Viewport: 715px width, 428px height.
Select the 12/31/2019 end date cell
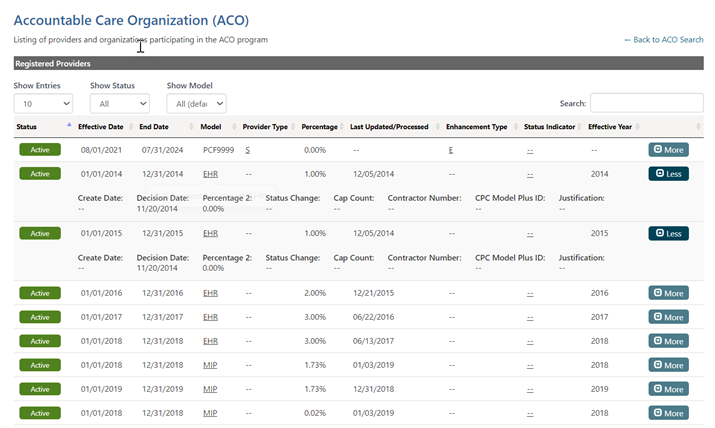point(162,389)
